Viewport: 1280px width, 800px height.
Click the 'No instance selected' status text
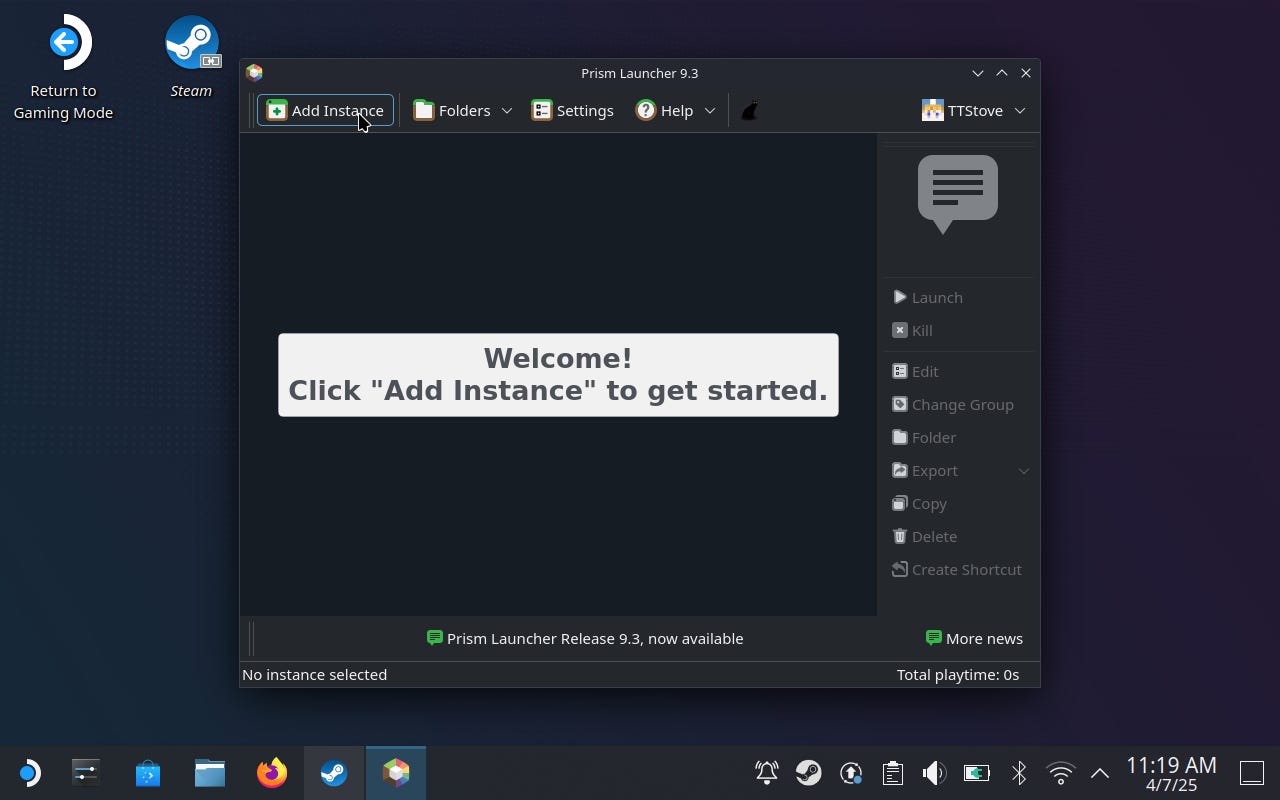click(314, 674)
